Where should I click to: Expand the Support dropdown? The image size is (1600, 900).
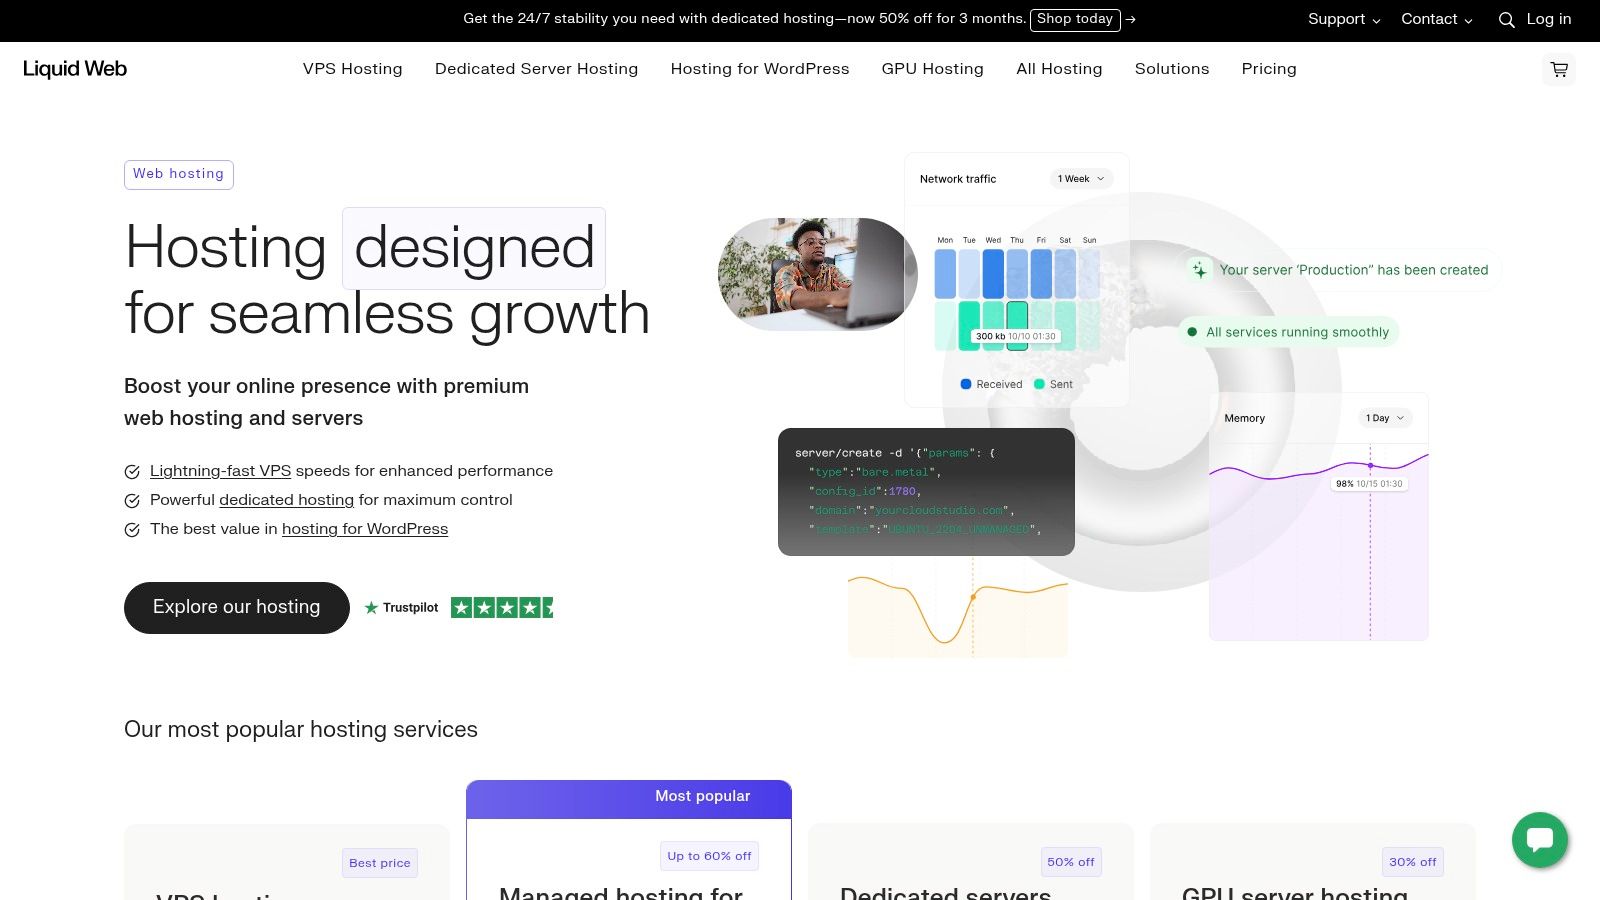pyautogui.click(x=1344, y=19)
